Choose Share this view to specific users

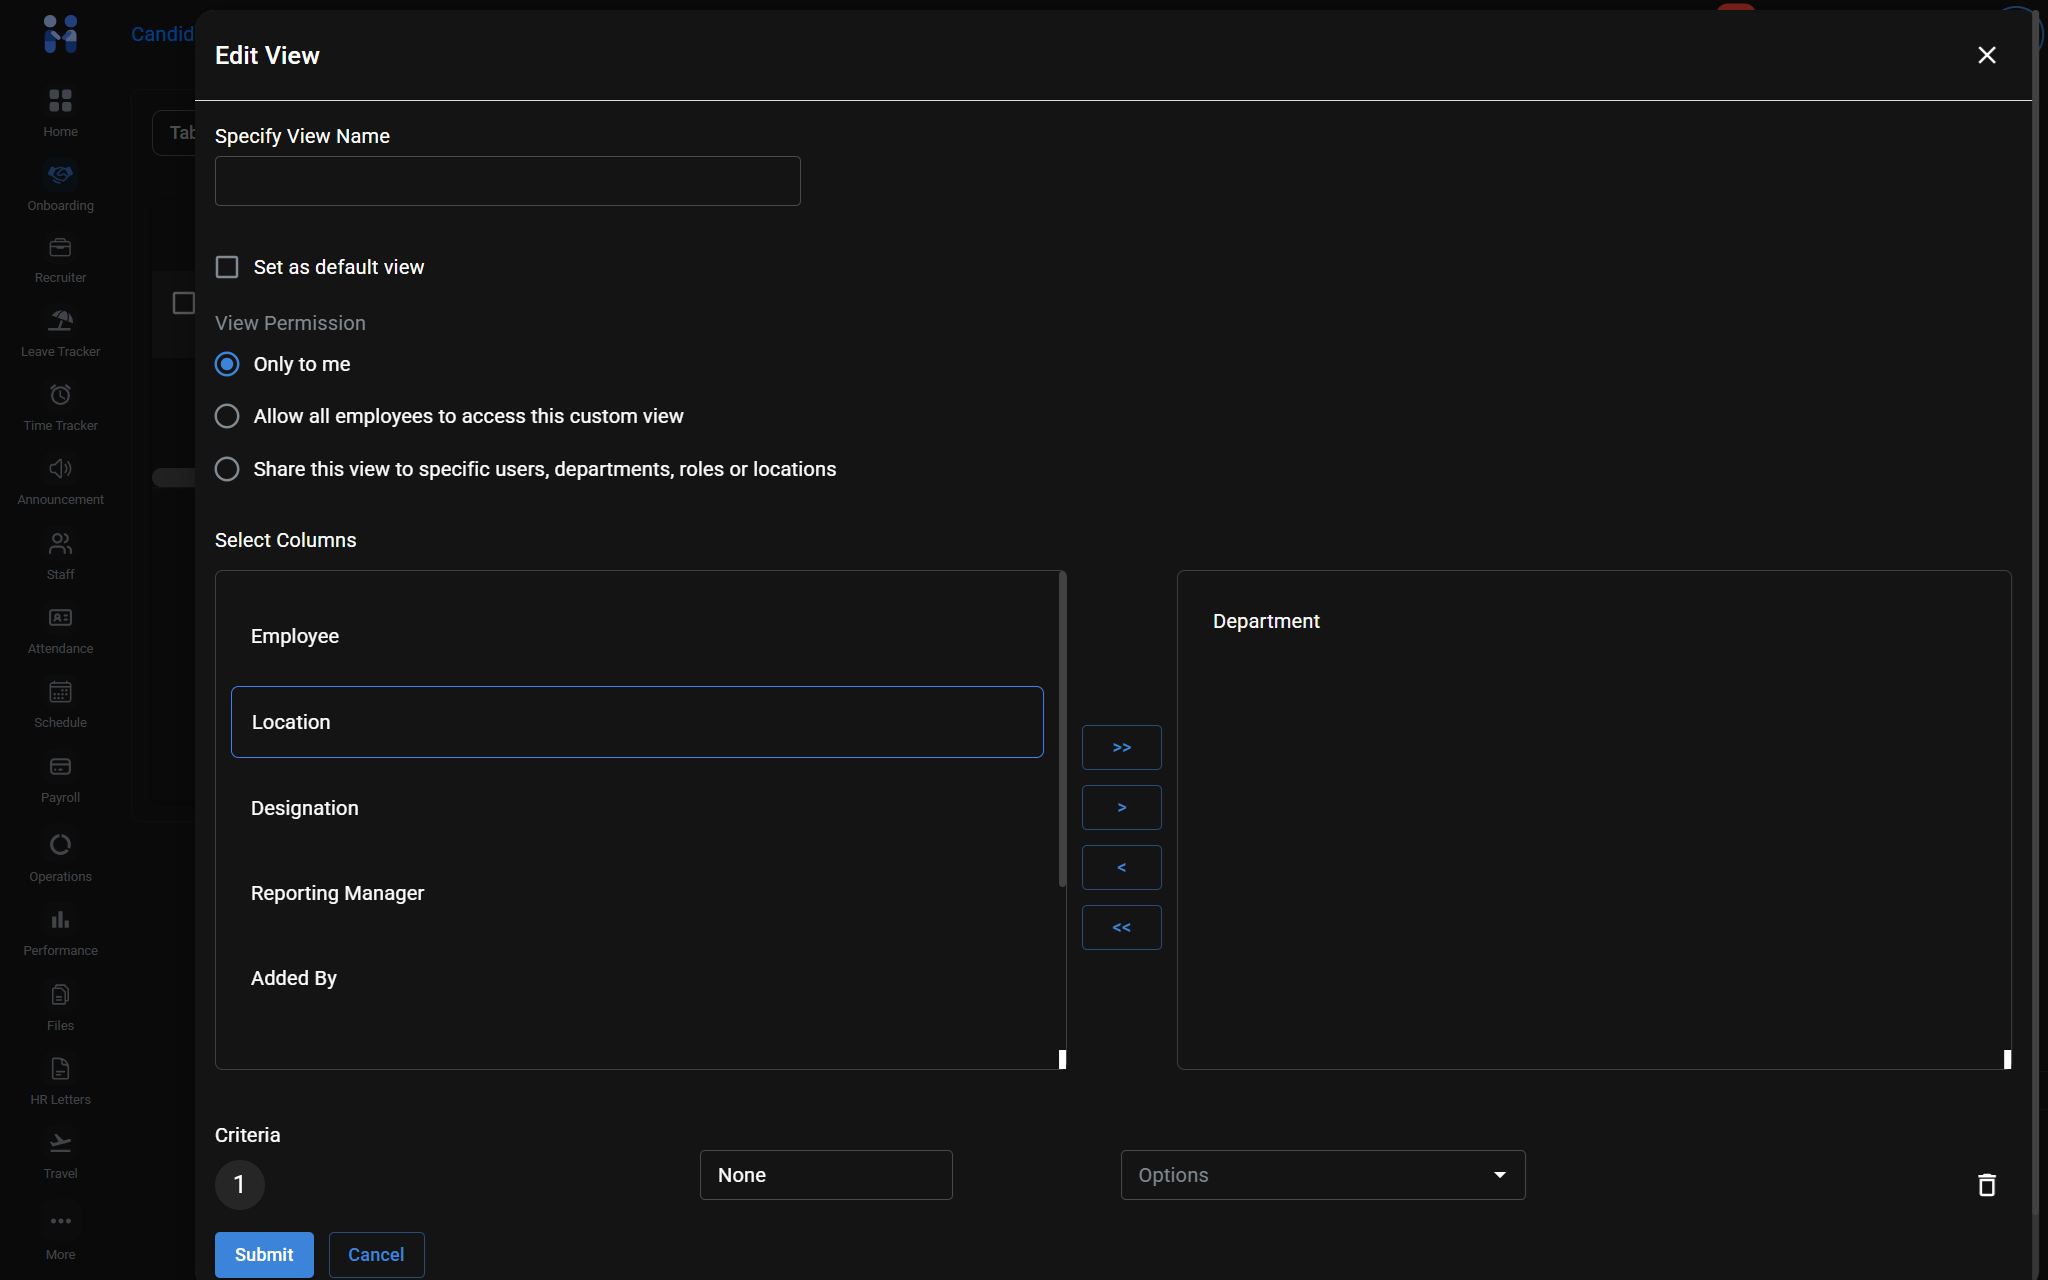click(227, 469)
